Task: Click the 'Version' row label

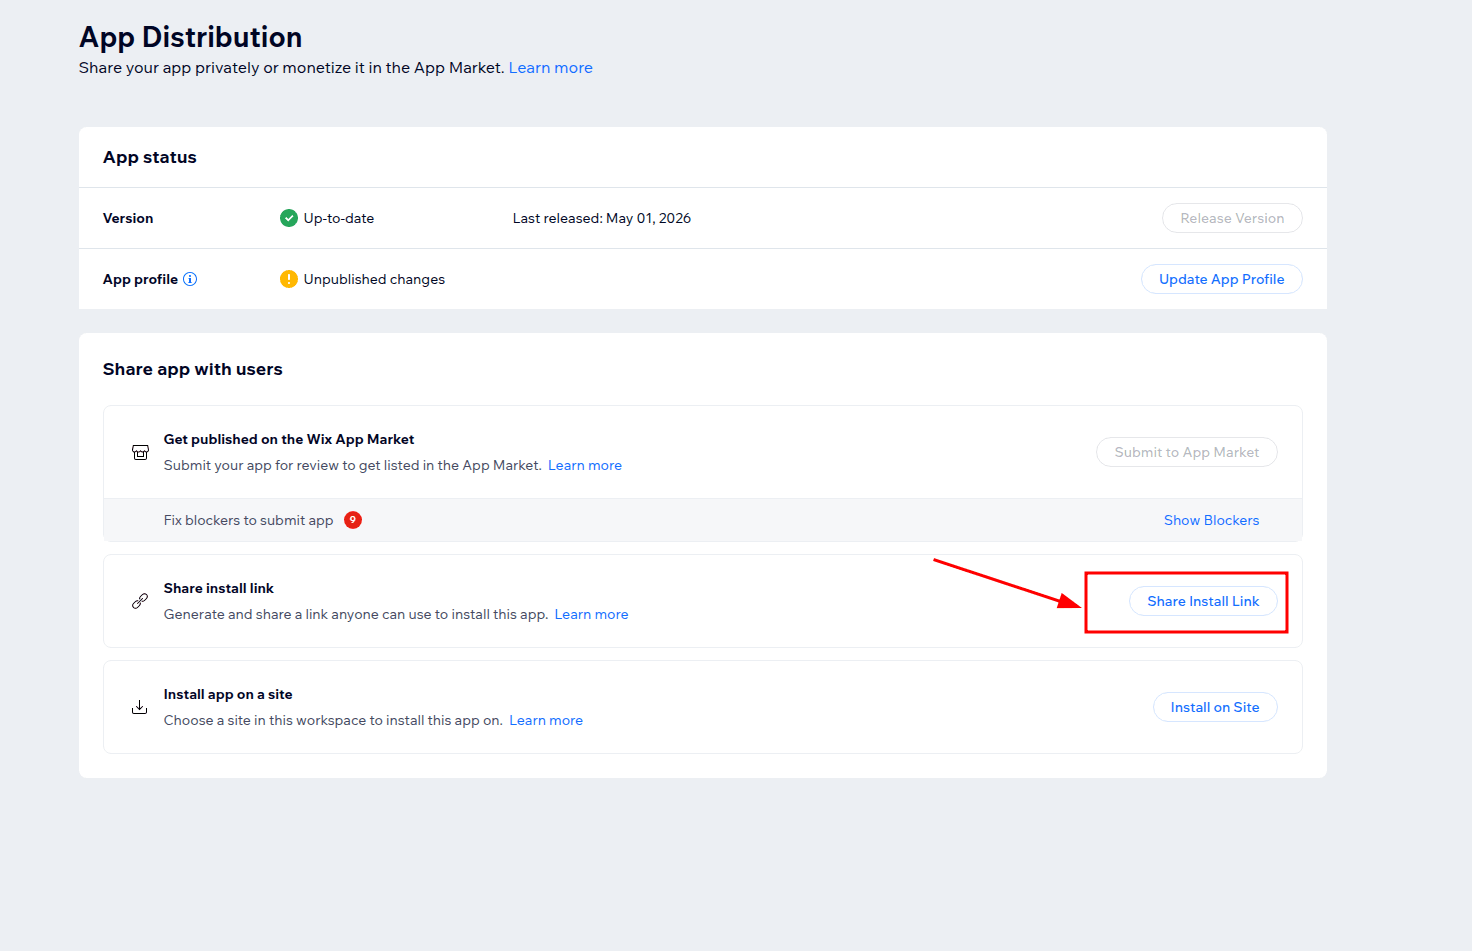Action: click(128, 218)
